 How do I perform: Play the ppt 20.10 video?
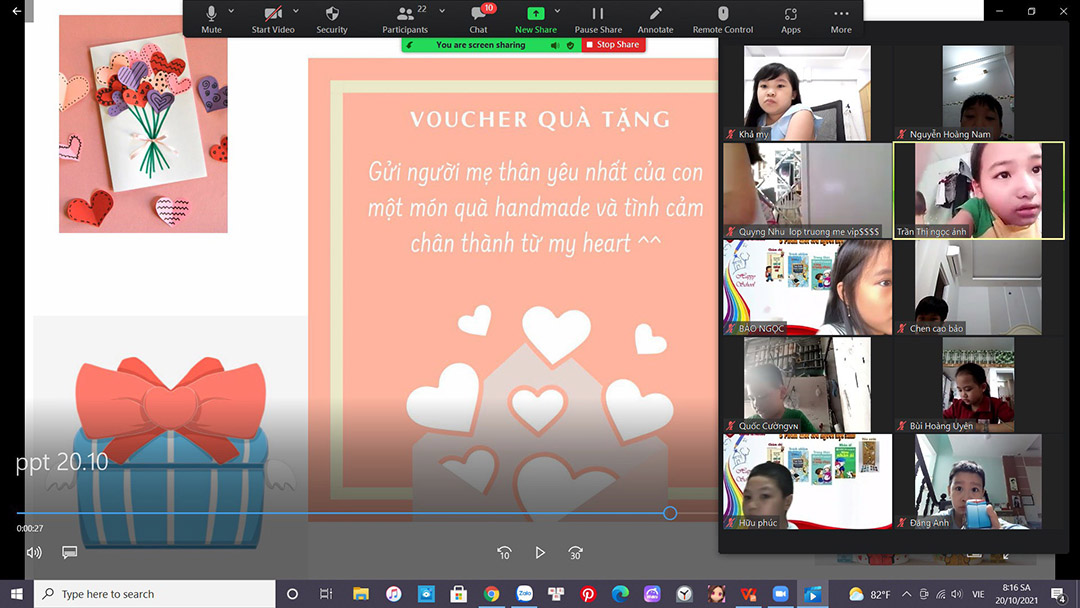pyautogui.click(x=540, y=553)
